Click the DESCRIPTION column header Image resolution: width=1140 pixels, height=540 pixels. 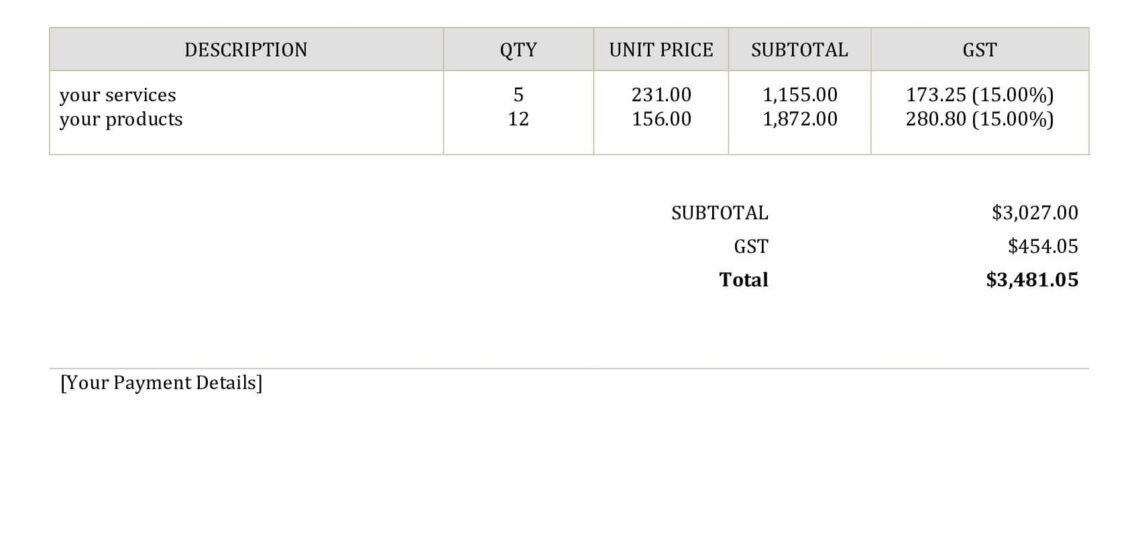[246, 50]
